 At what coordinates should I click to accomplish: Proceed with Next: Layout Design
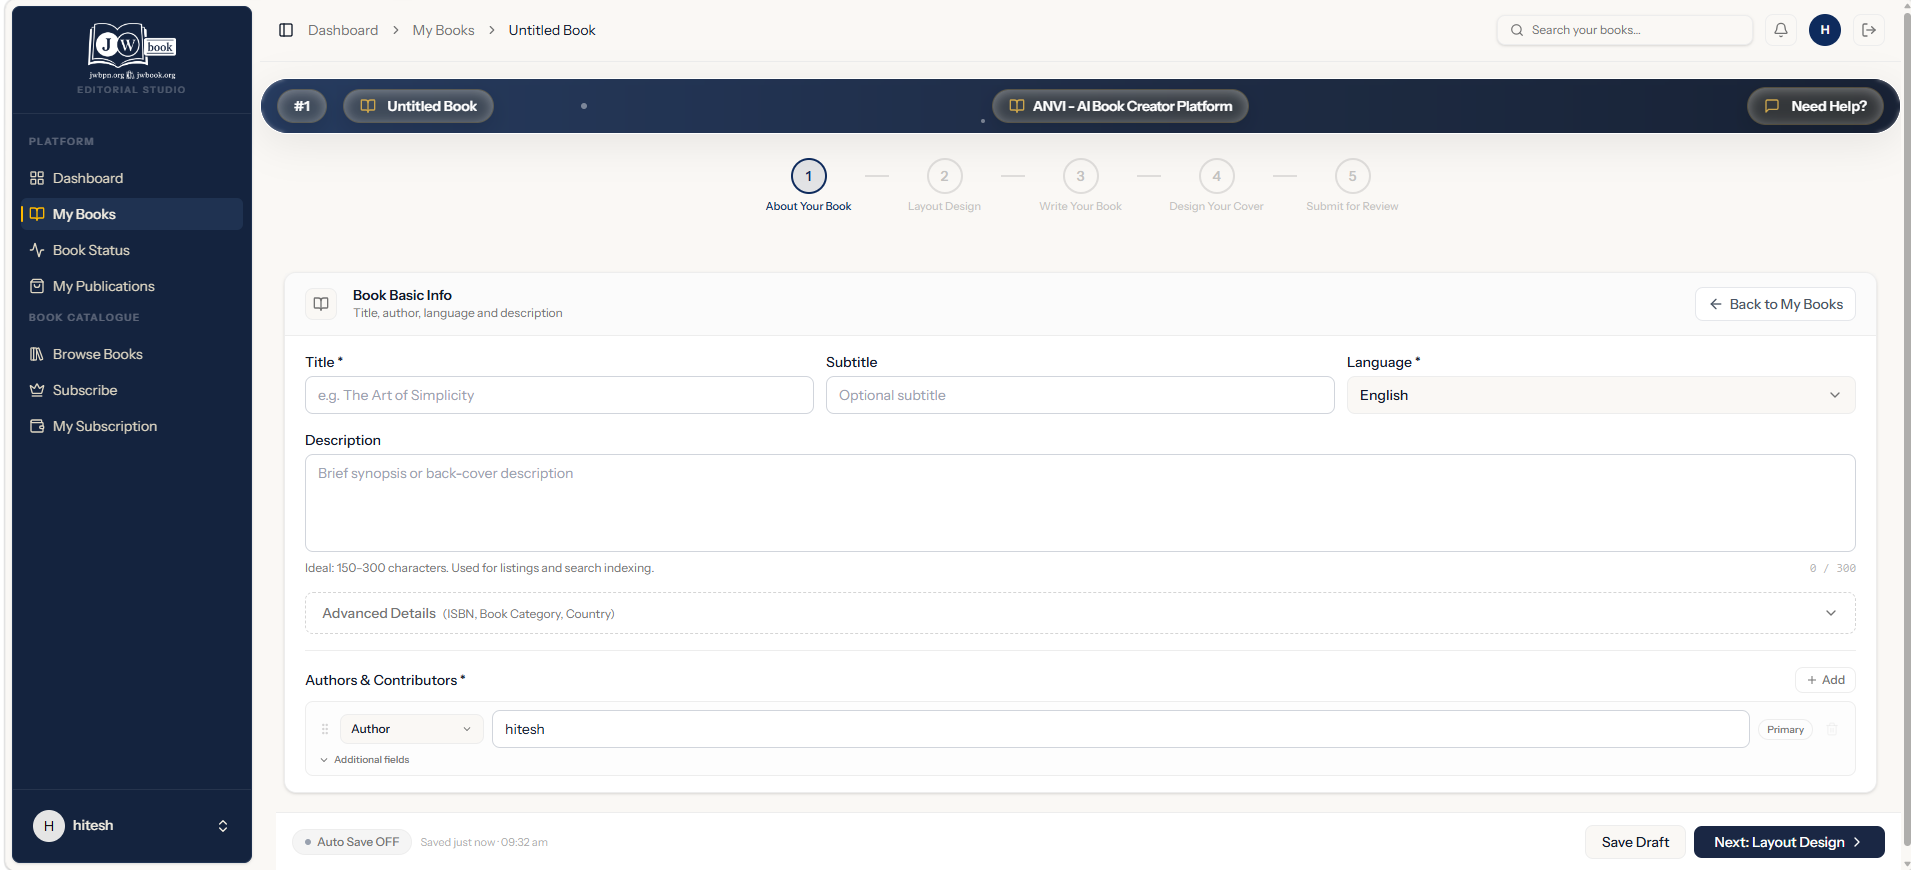[1788, 842]
